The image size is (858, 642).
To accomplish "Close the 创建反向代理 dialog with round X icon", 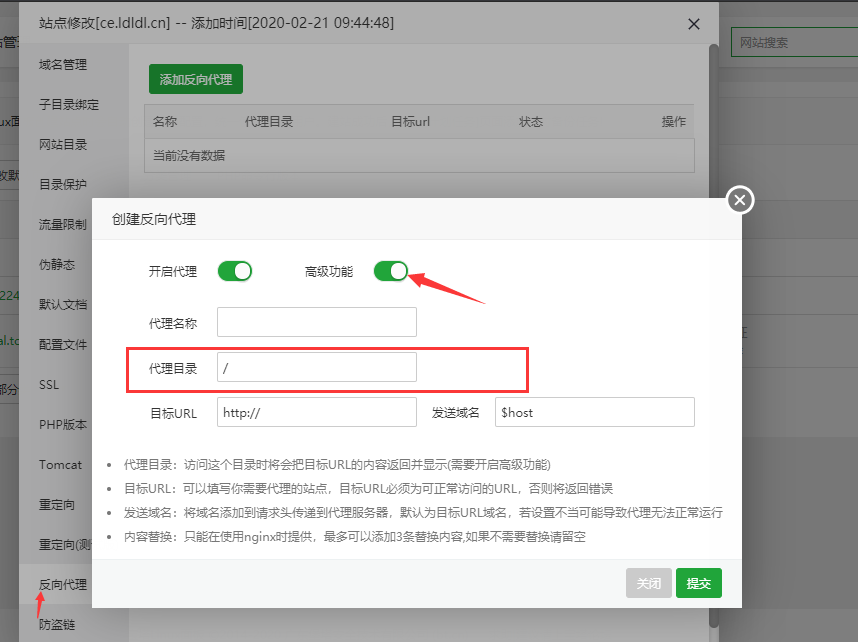I will click(x=739, y=200).
